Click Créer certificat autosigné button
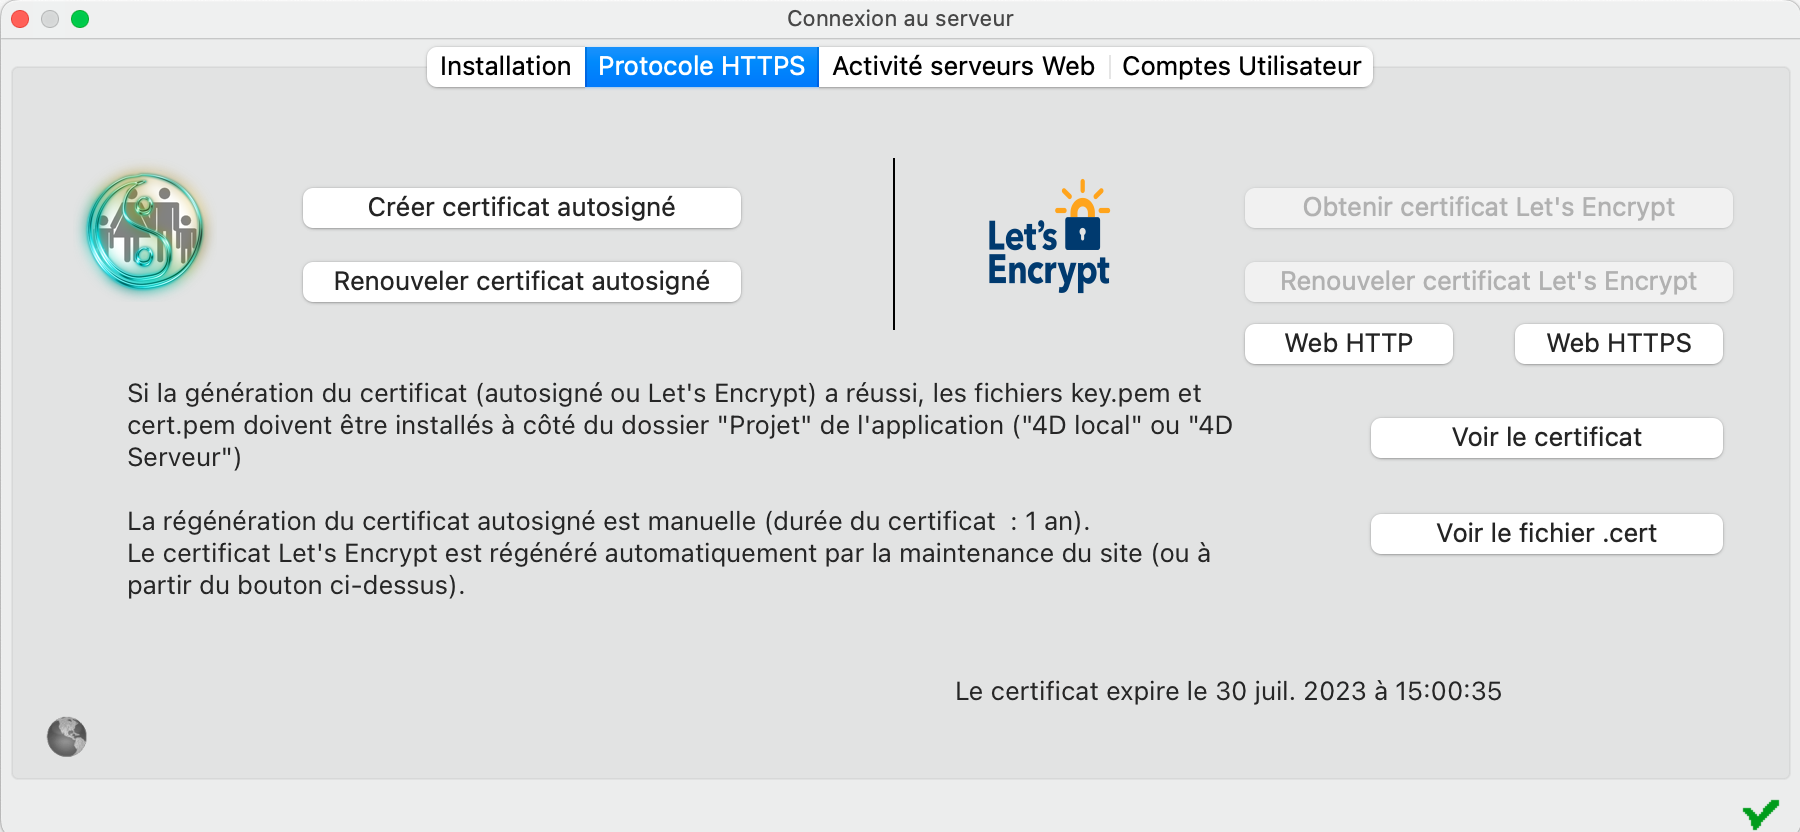The width and height of the screenshot is (1800, 832). pos(522,208)
